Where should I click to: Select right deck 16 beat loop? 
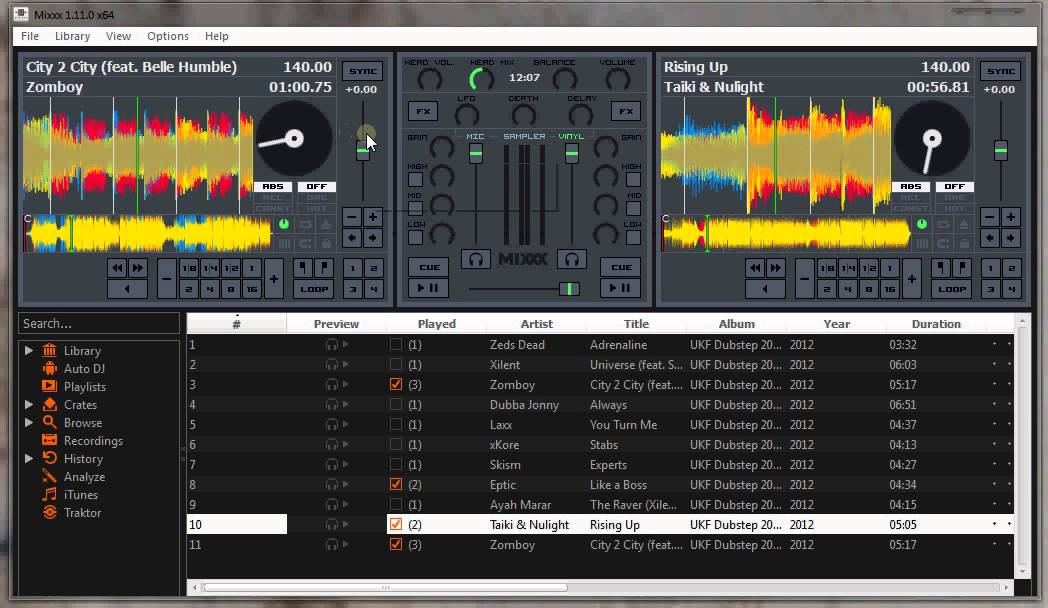click(x=890, y=289)
